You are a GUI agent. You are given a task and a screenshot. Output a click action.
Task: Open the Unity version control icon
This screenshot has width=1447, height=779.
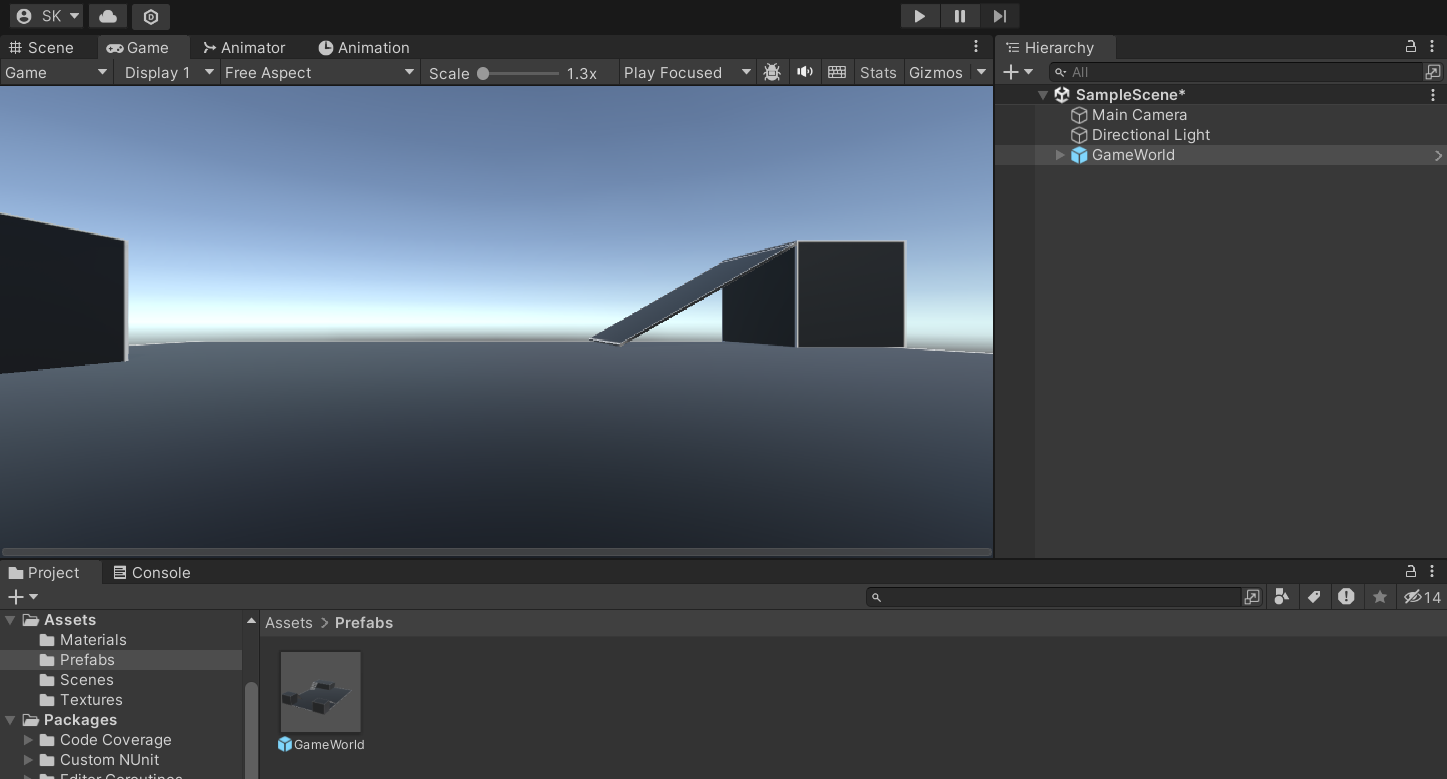(151, 16)
